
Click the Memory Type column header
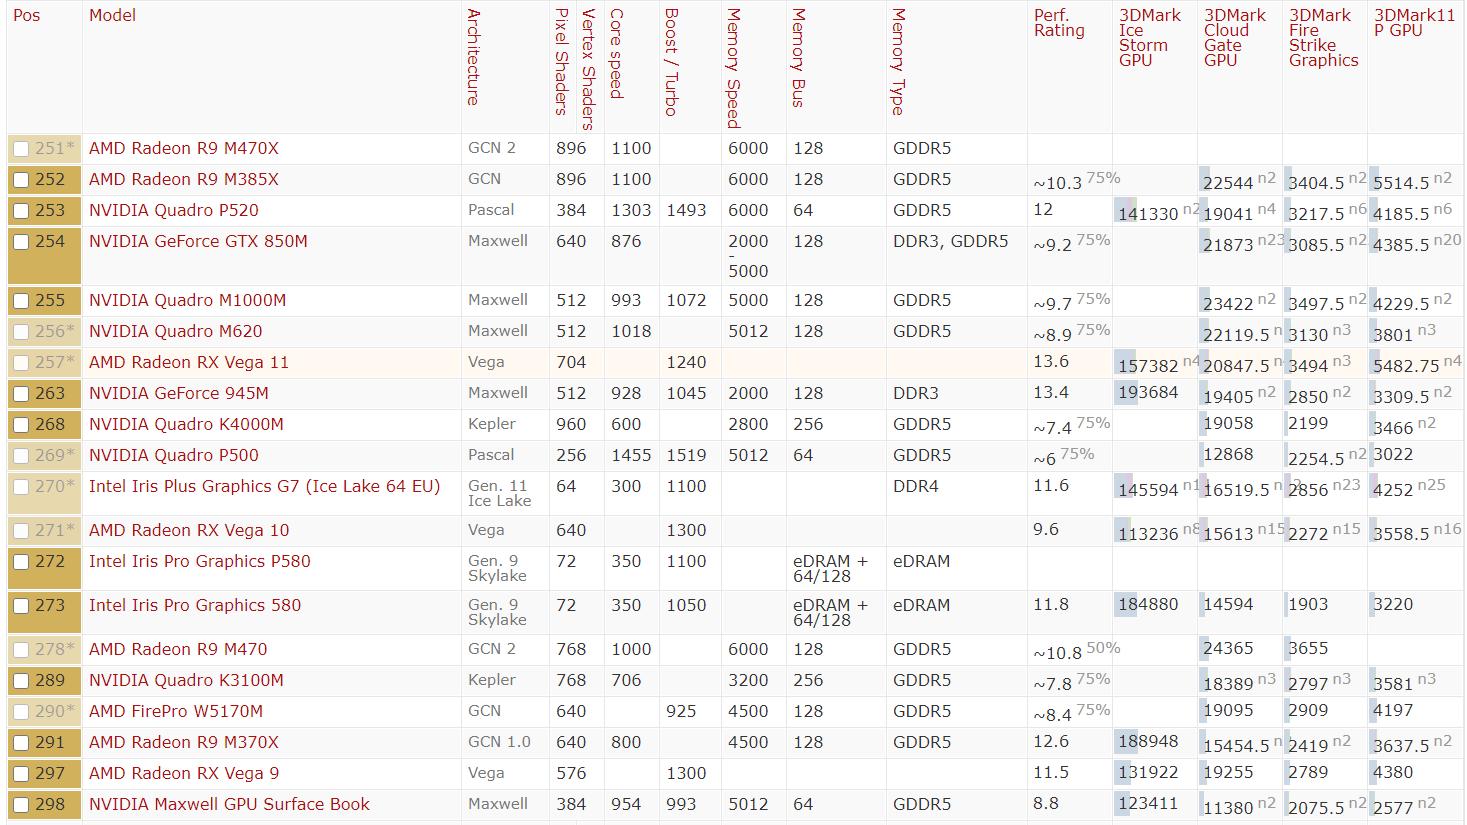[898, 62]
